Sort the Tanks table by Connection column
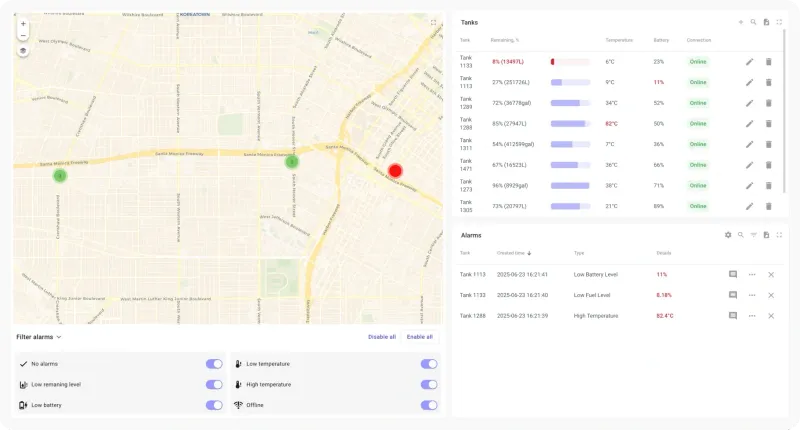 pyautogui.click(x=698, y=40)
